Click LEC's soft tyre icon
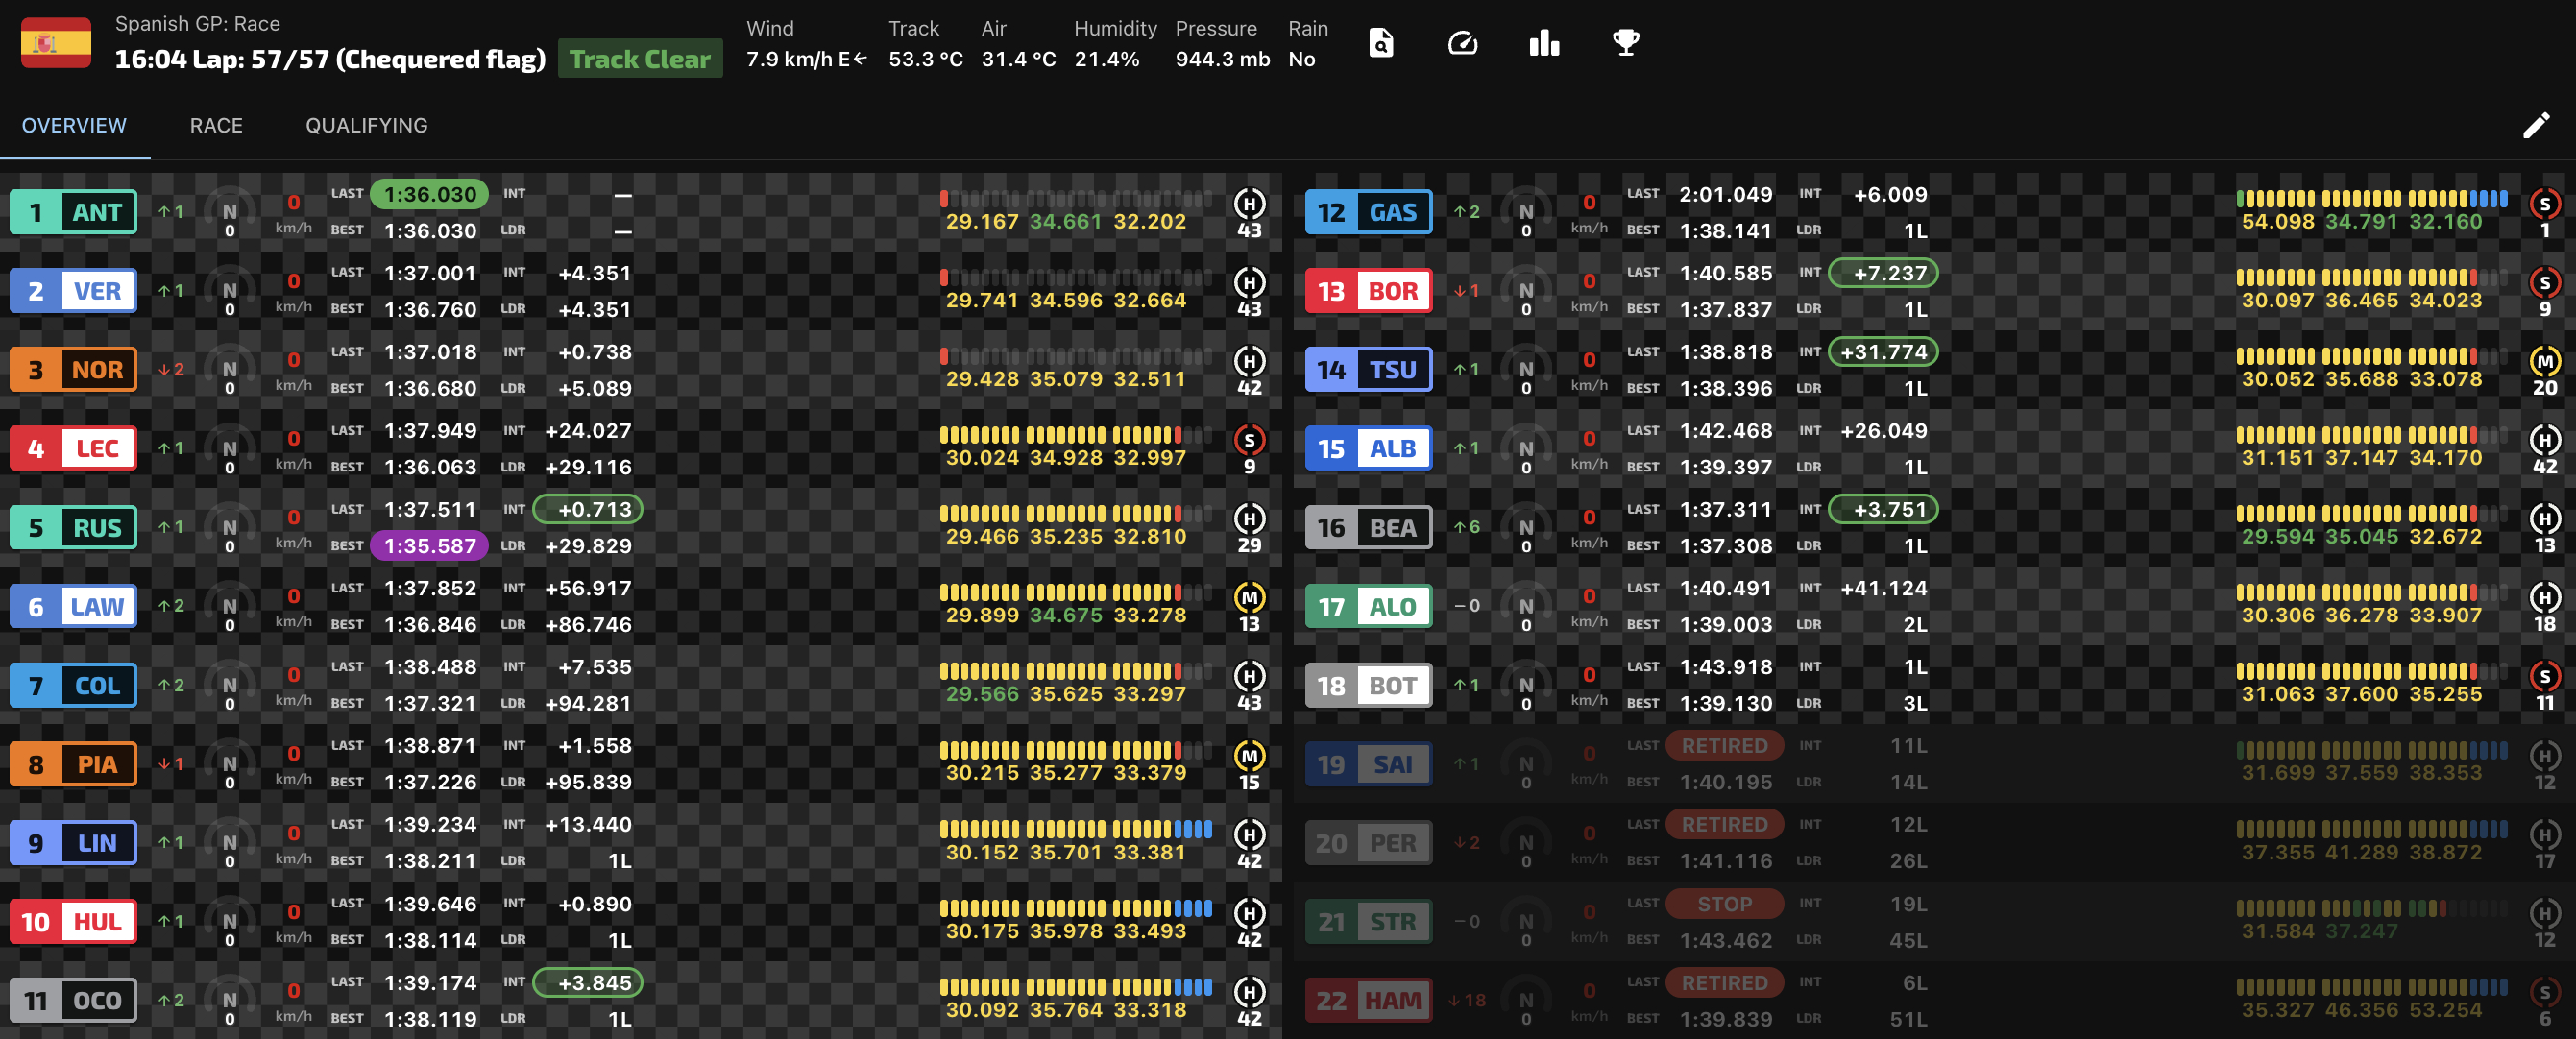This screenshot has width=2576, height=1039. pyautogui.click(x=1249, y=440)
